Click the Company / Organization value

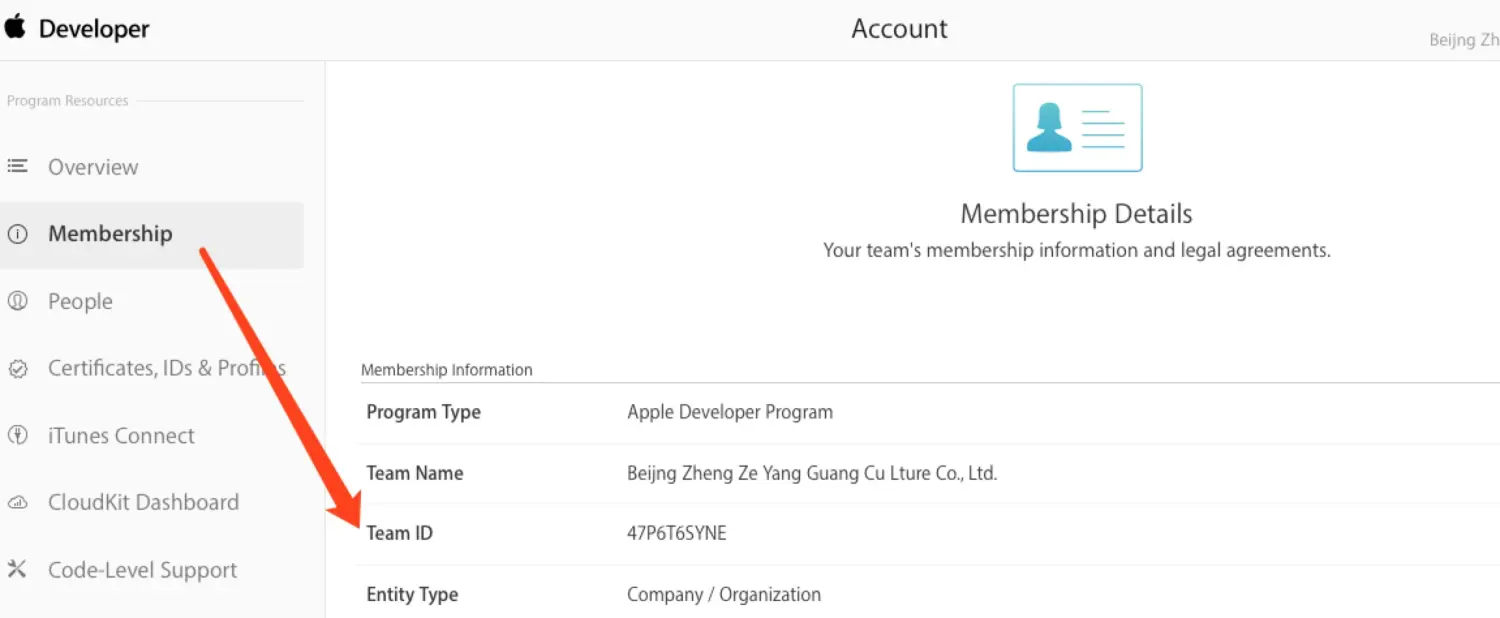coord(724,594)
